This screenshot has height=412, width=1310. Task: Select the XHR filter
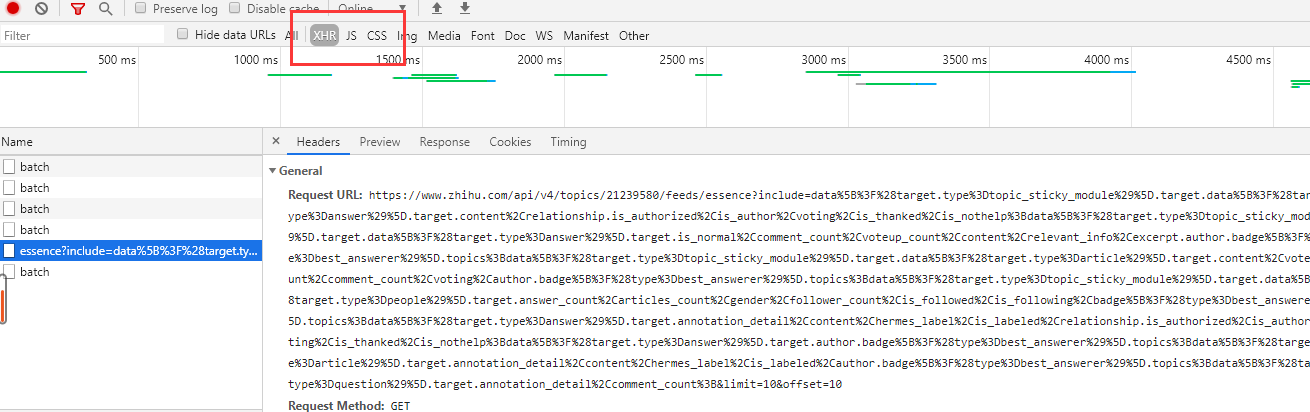324,35
